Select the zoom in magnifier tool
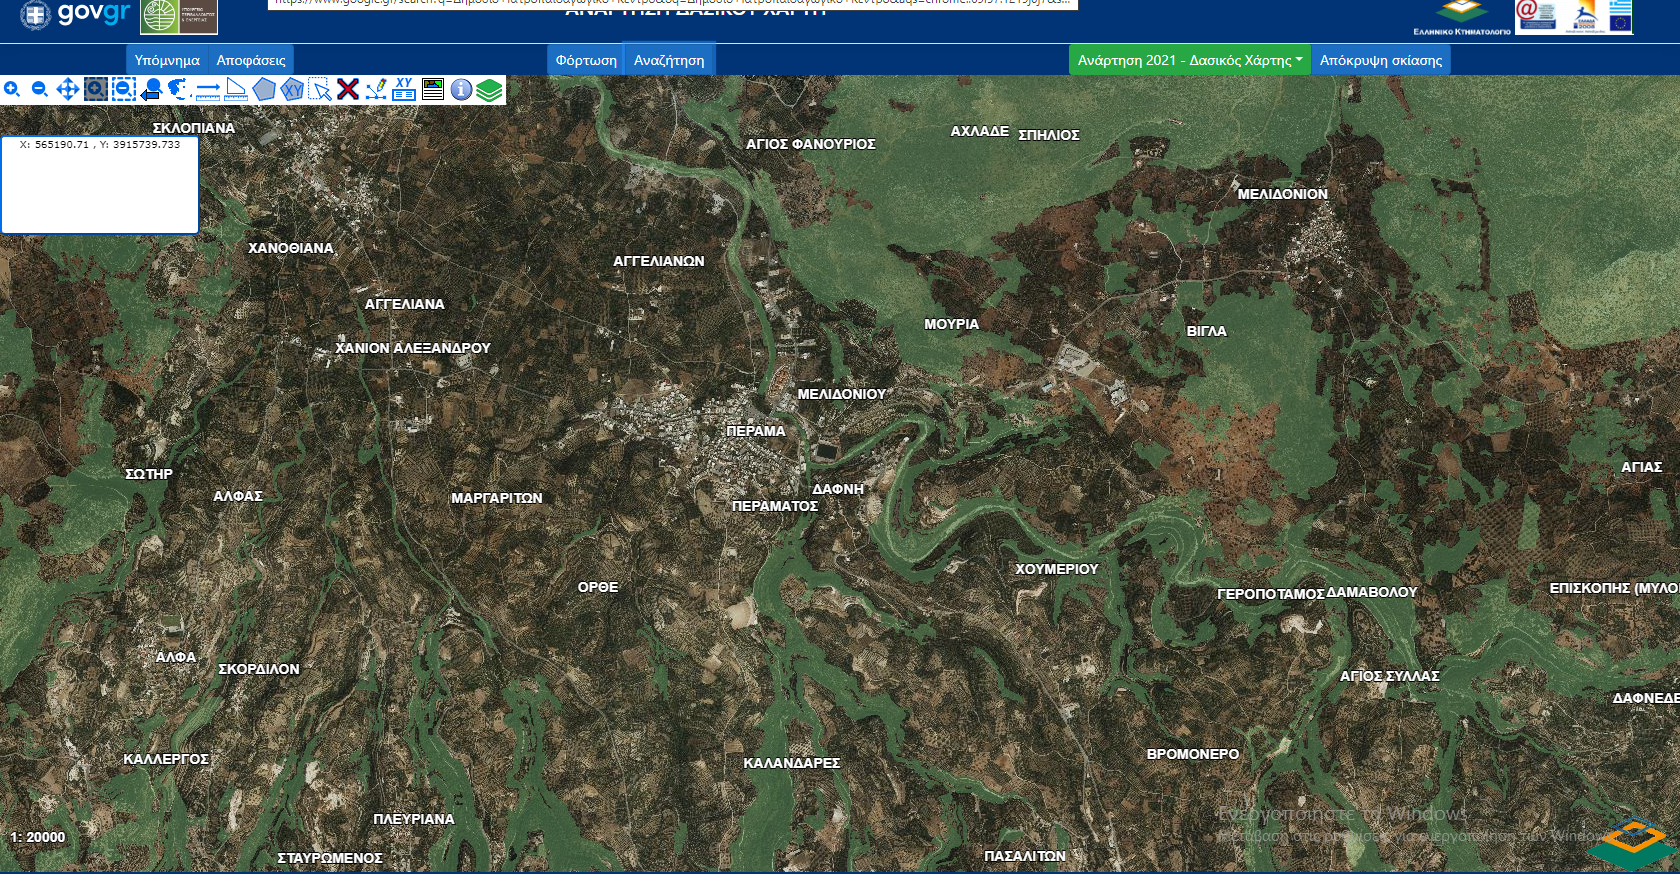Screen dimensions: 1680x874 coord(12,90)
